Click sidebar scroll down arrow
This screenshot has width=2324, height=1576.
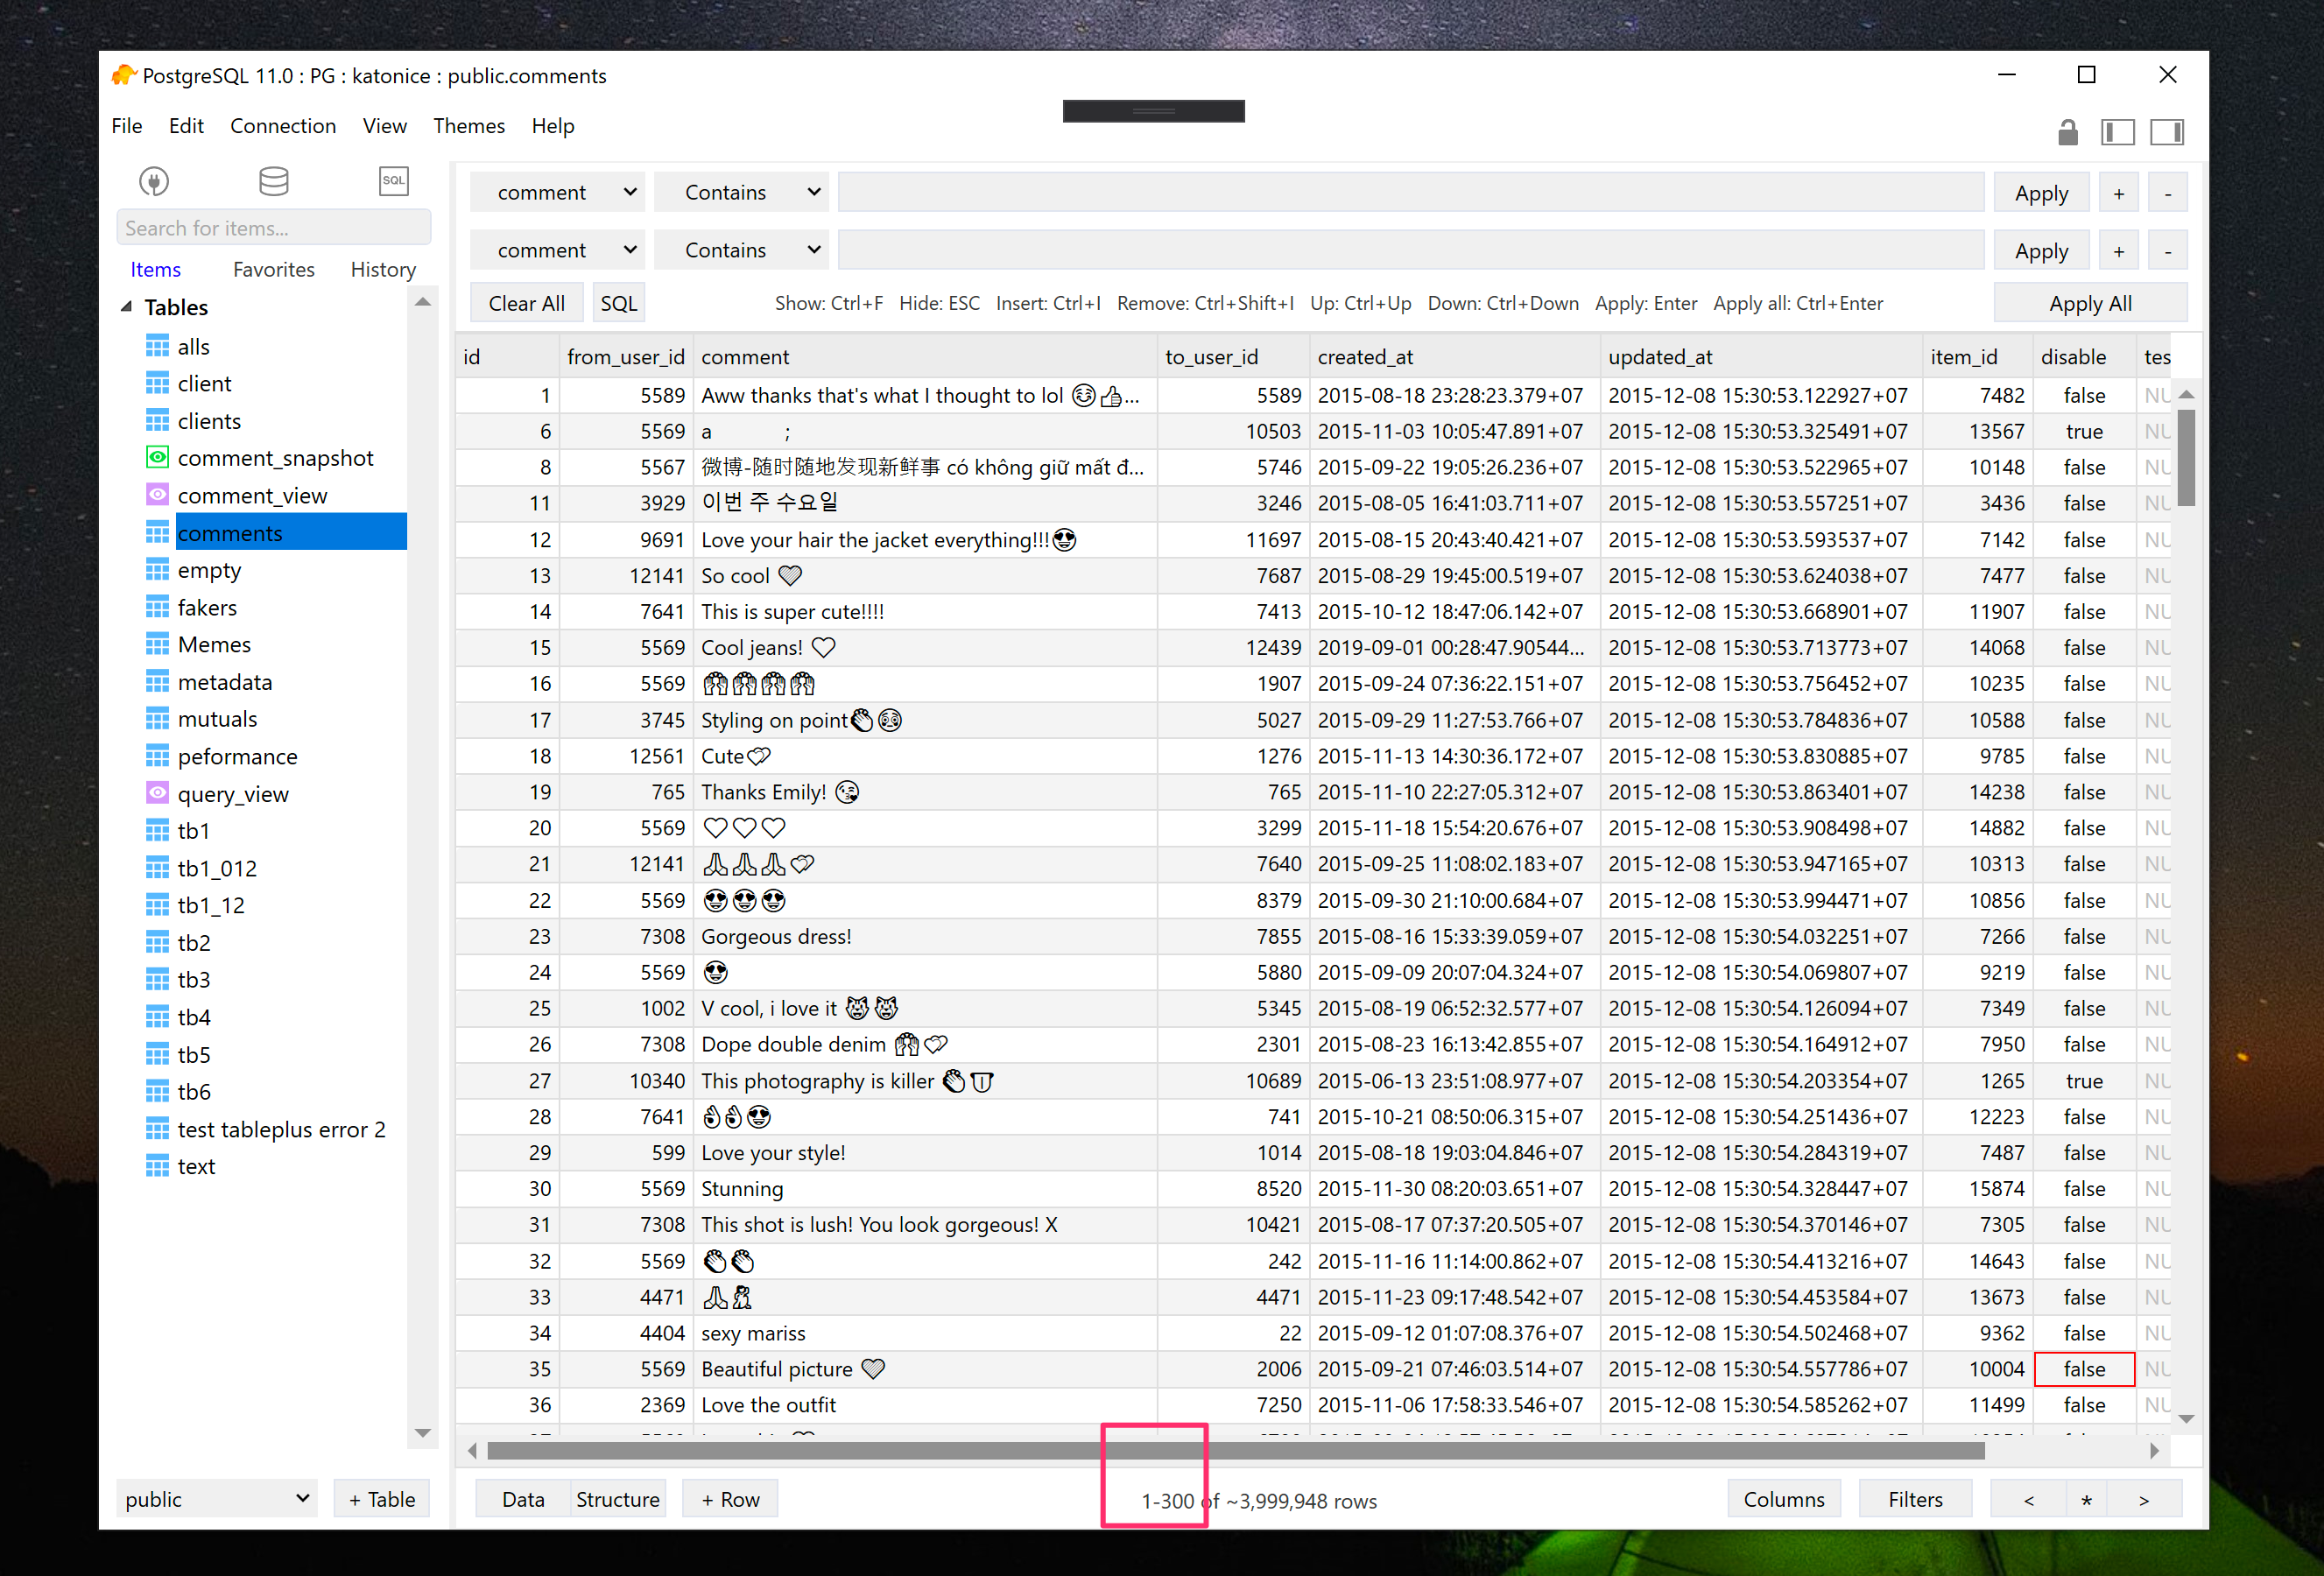pos(422,1432)
